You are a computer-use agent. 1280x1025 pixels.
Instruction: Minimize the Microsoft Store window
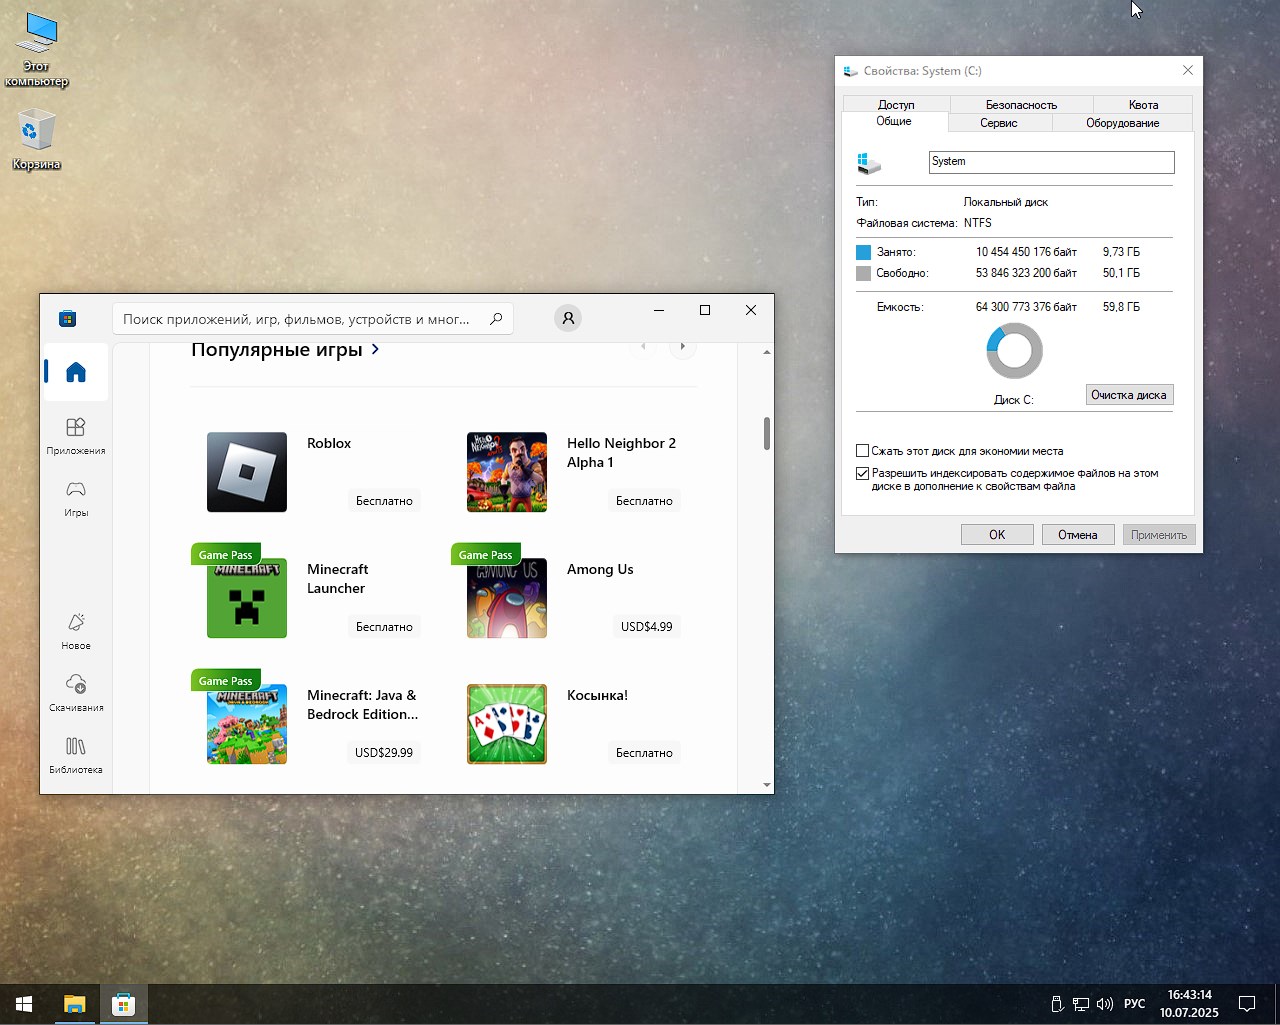pyautogui.click(x=659, y=310)
